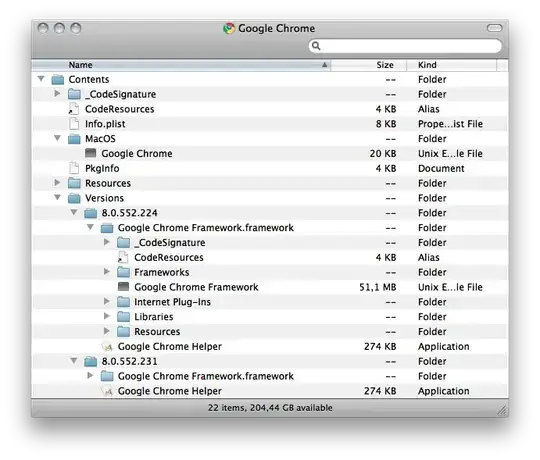The height and width of the screenshot is (460, 540).
Task: Select the PkgInfo file name
Action: pos(102,168)
